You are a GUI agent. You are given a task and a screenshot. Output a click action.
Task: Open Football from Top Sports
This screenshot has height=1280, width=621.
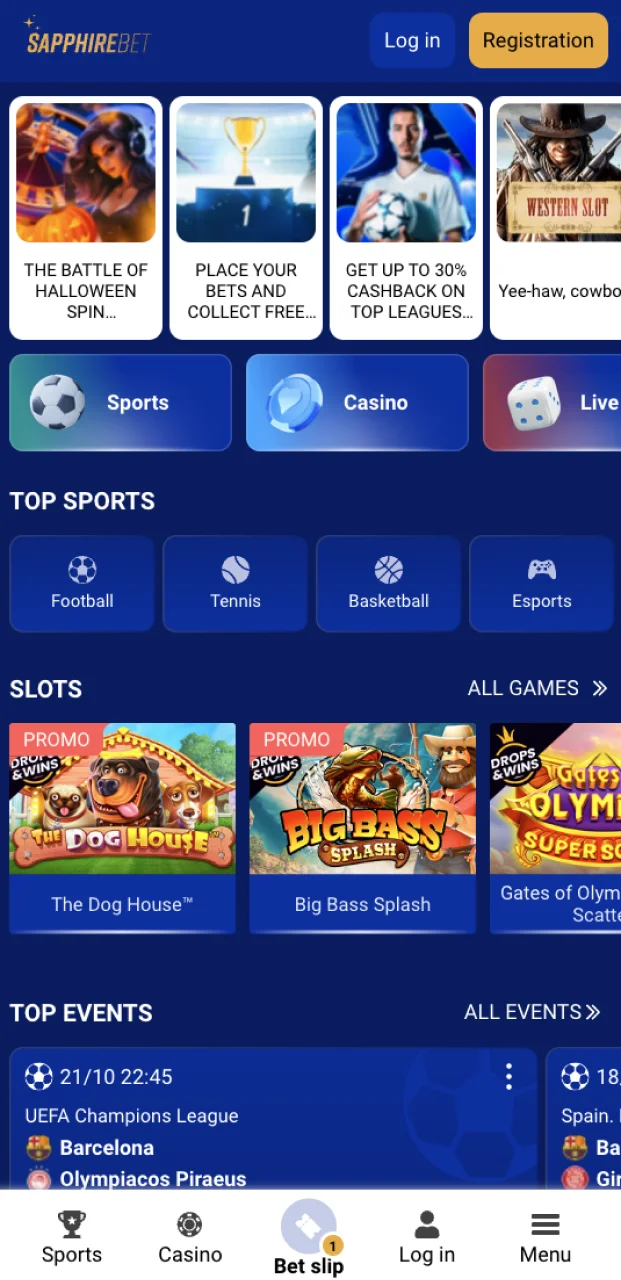[82, 583]
